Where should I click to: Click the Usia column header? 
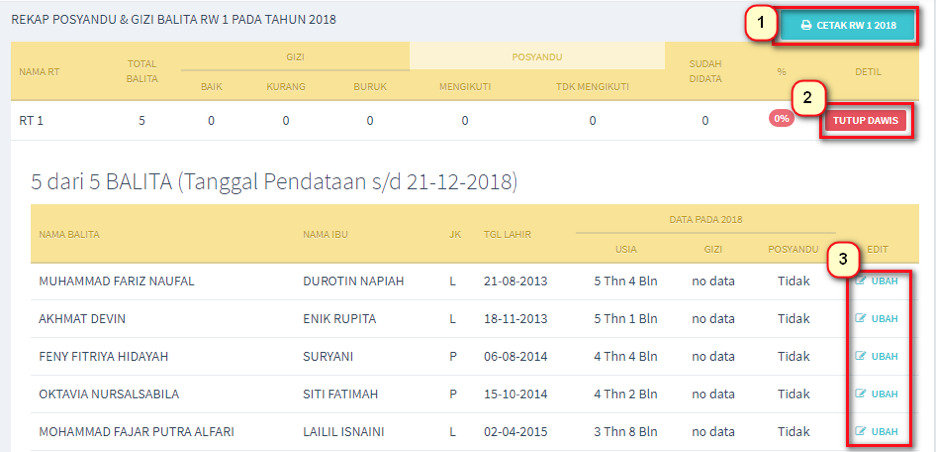626,249
